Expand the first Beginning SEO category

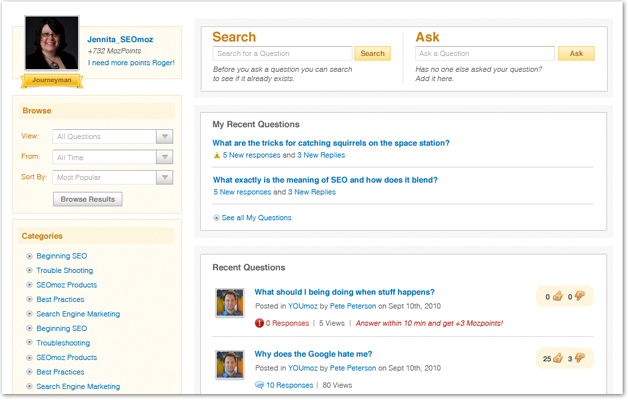[29, 256]
